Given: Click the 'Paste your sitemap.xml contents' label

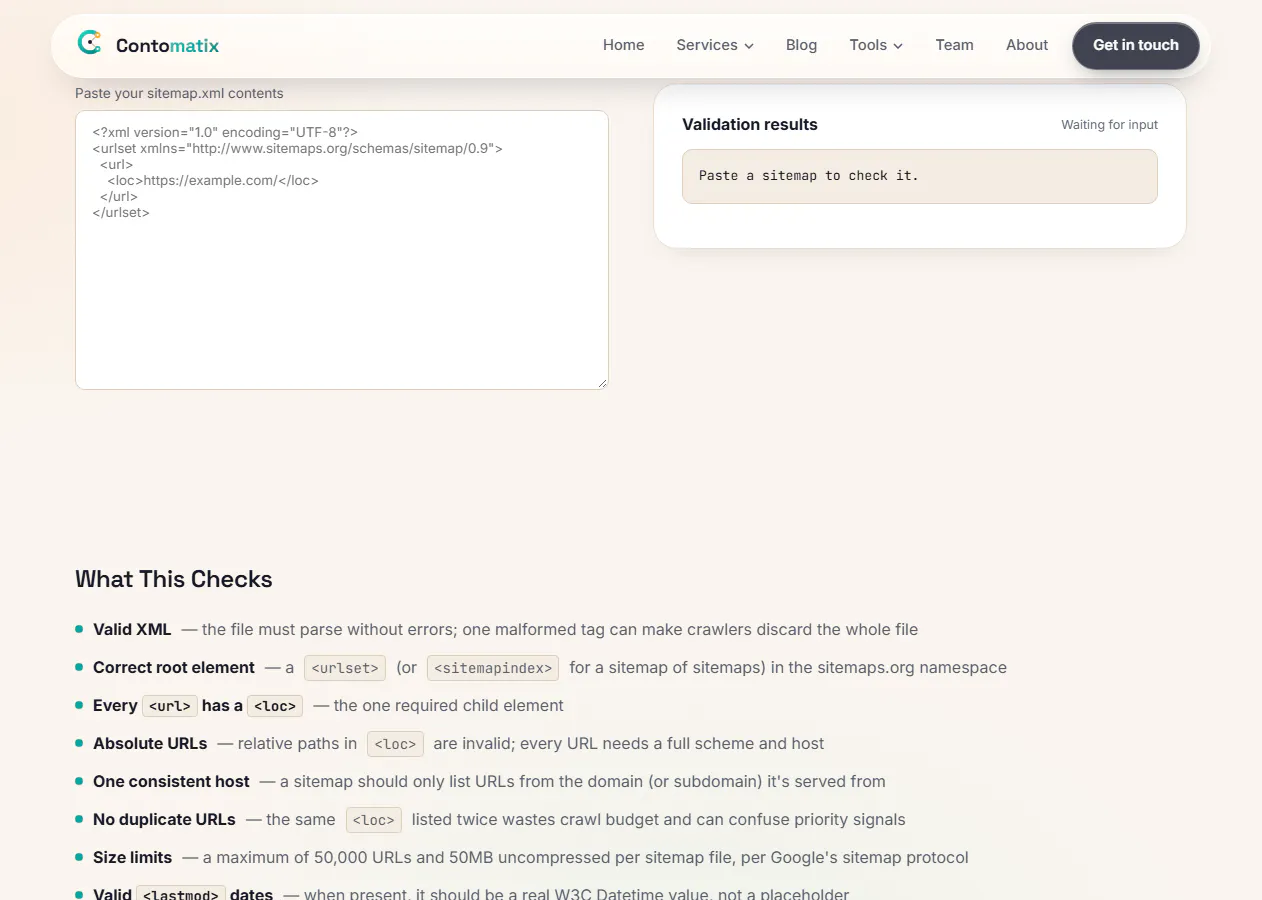Looking at the screenshot, I should pyautogui.click(x=179, y=93).
